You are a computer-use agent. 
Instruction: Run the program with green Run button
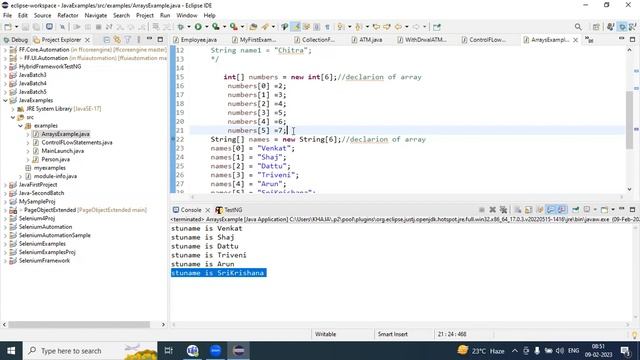[x=198, y=27]
